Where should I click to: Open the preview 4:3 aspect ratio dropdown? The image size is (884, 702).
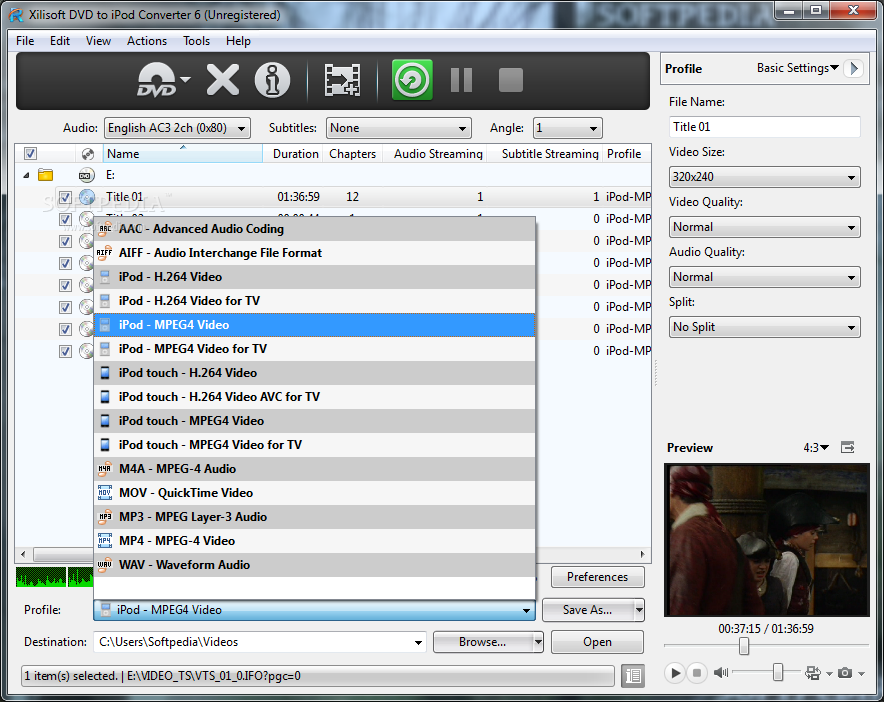816,448
